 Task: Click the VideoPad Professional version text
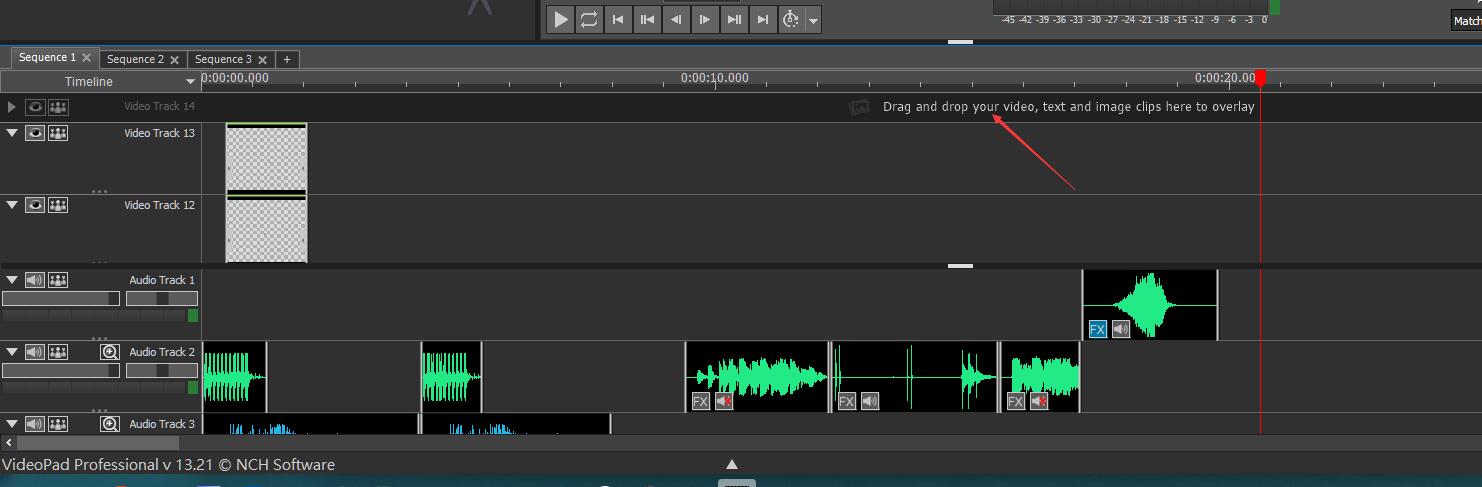(x=168, y=465)
